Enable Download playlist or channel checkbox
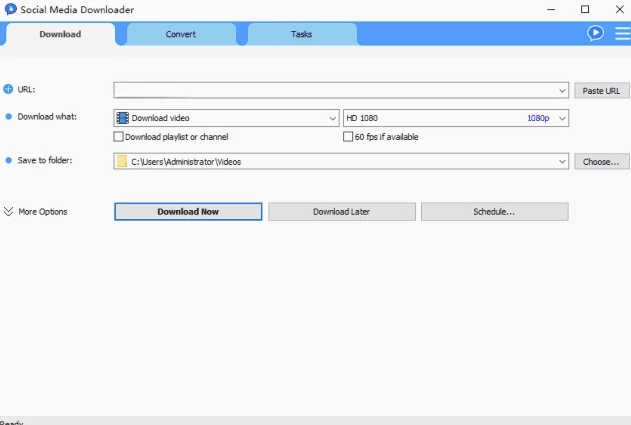Screen dimensions: 631x425 119,137
